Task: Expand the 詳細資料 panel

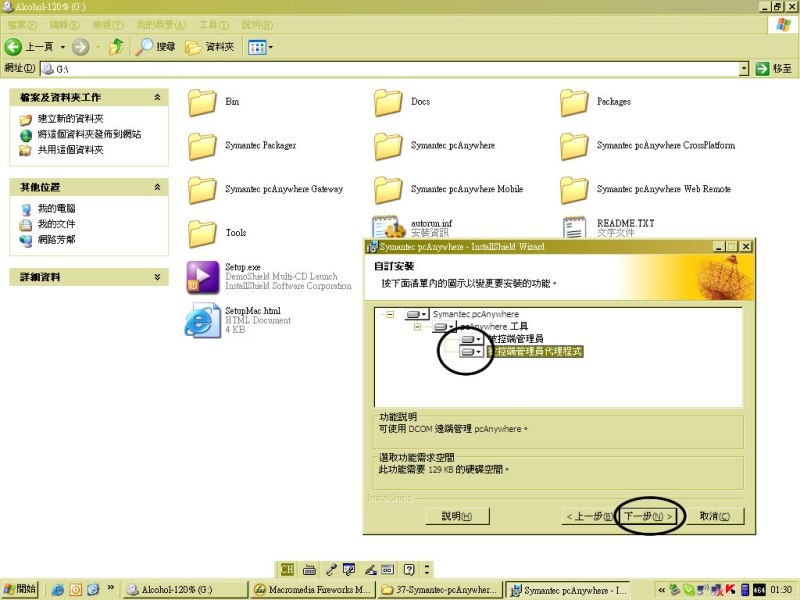Action: [157, 277]
